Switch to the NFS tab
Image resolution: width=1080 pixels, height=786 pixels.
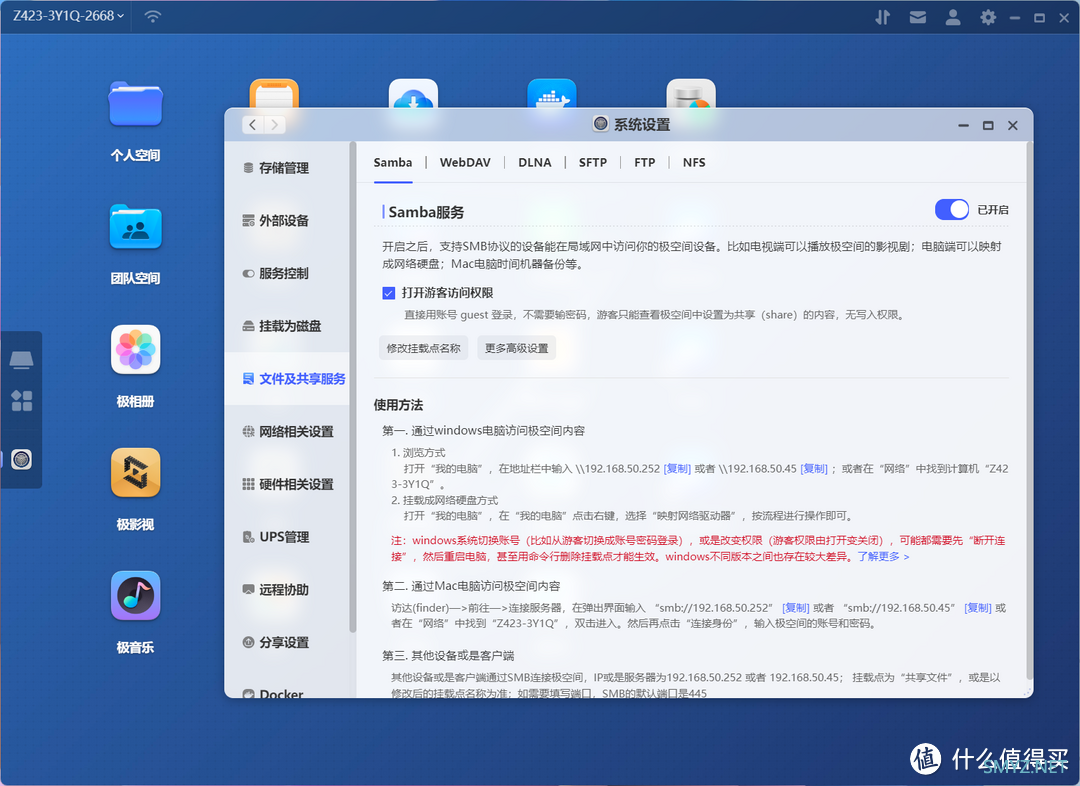694,163
